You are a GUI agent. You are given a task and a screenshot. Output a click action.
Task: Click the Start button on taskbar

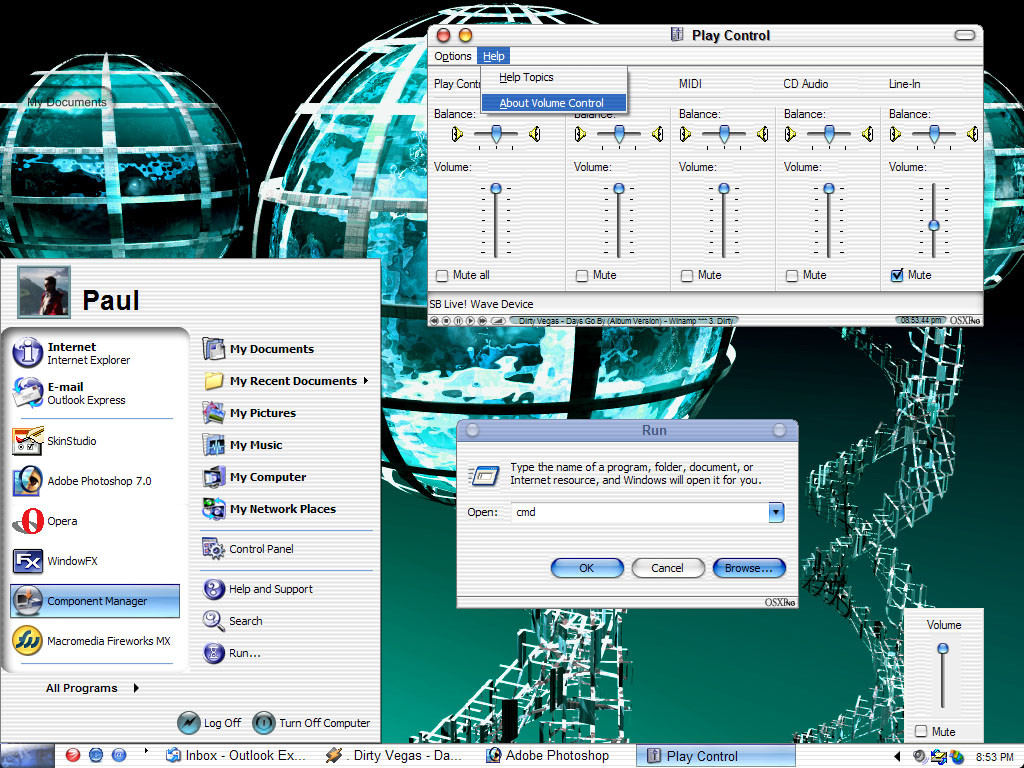pos(27,756)
